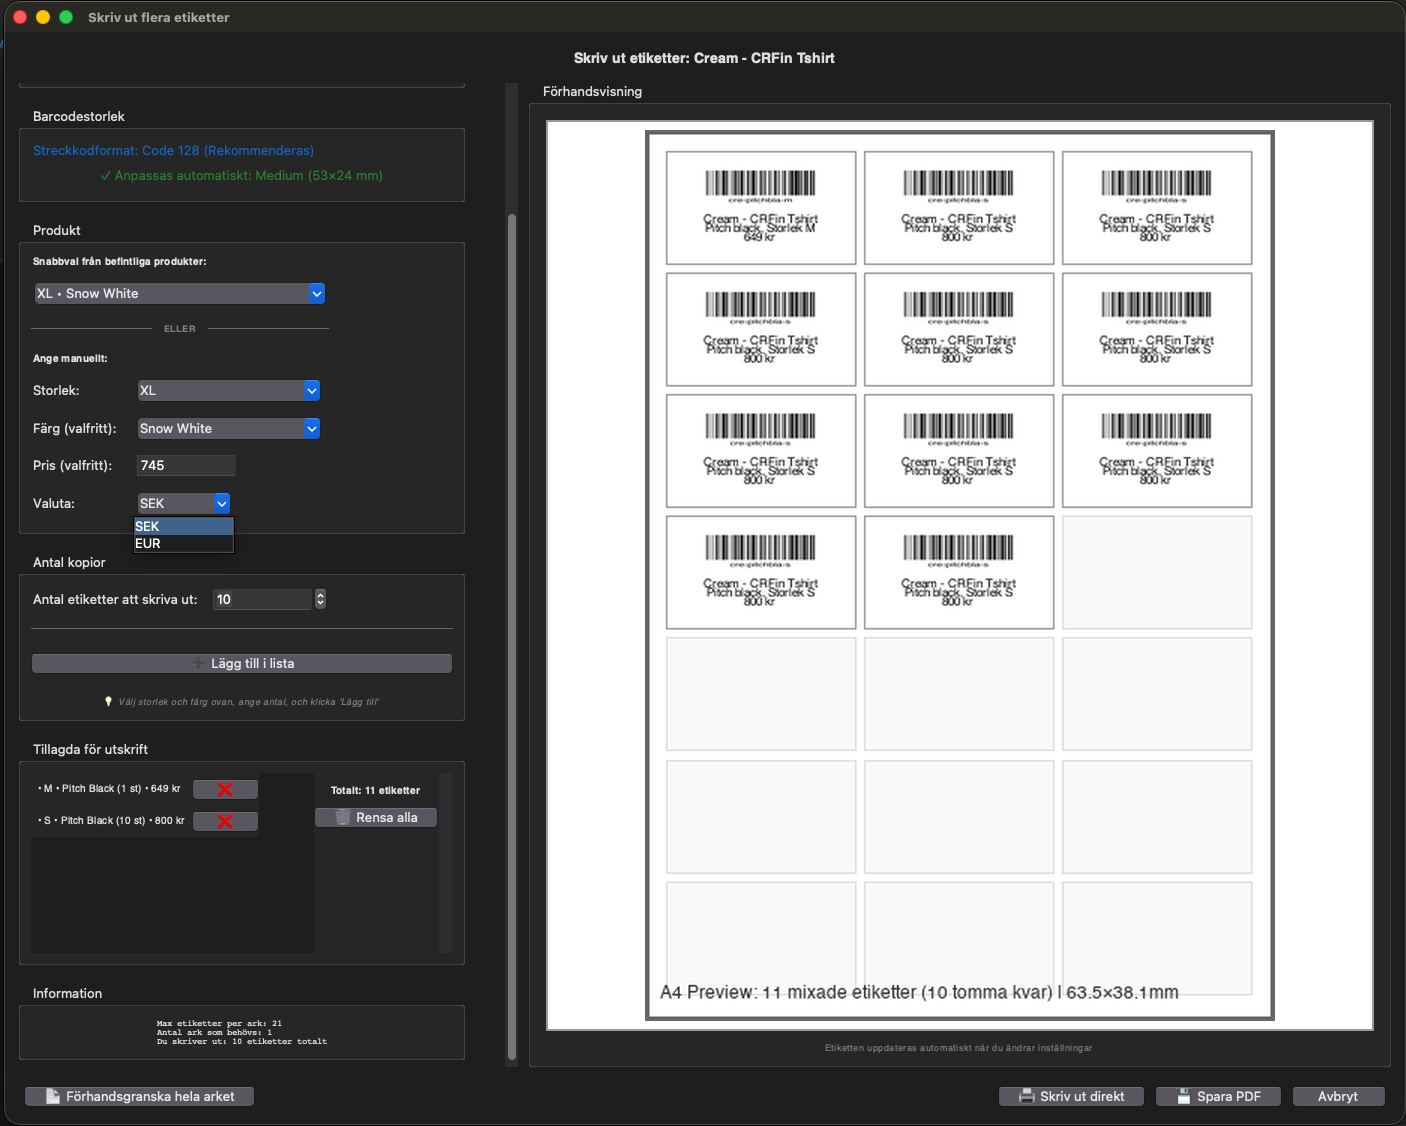
Task: Remove the S Pitch Black 800 kr entry
Action: tap(225, 821)
